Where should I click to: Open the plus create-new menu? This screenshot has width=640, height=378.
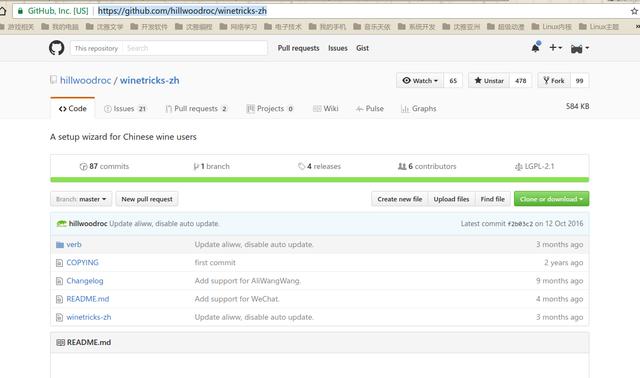click(555, 48)
